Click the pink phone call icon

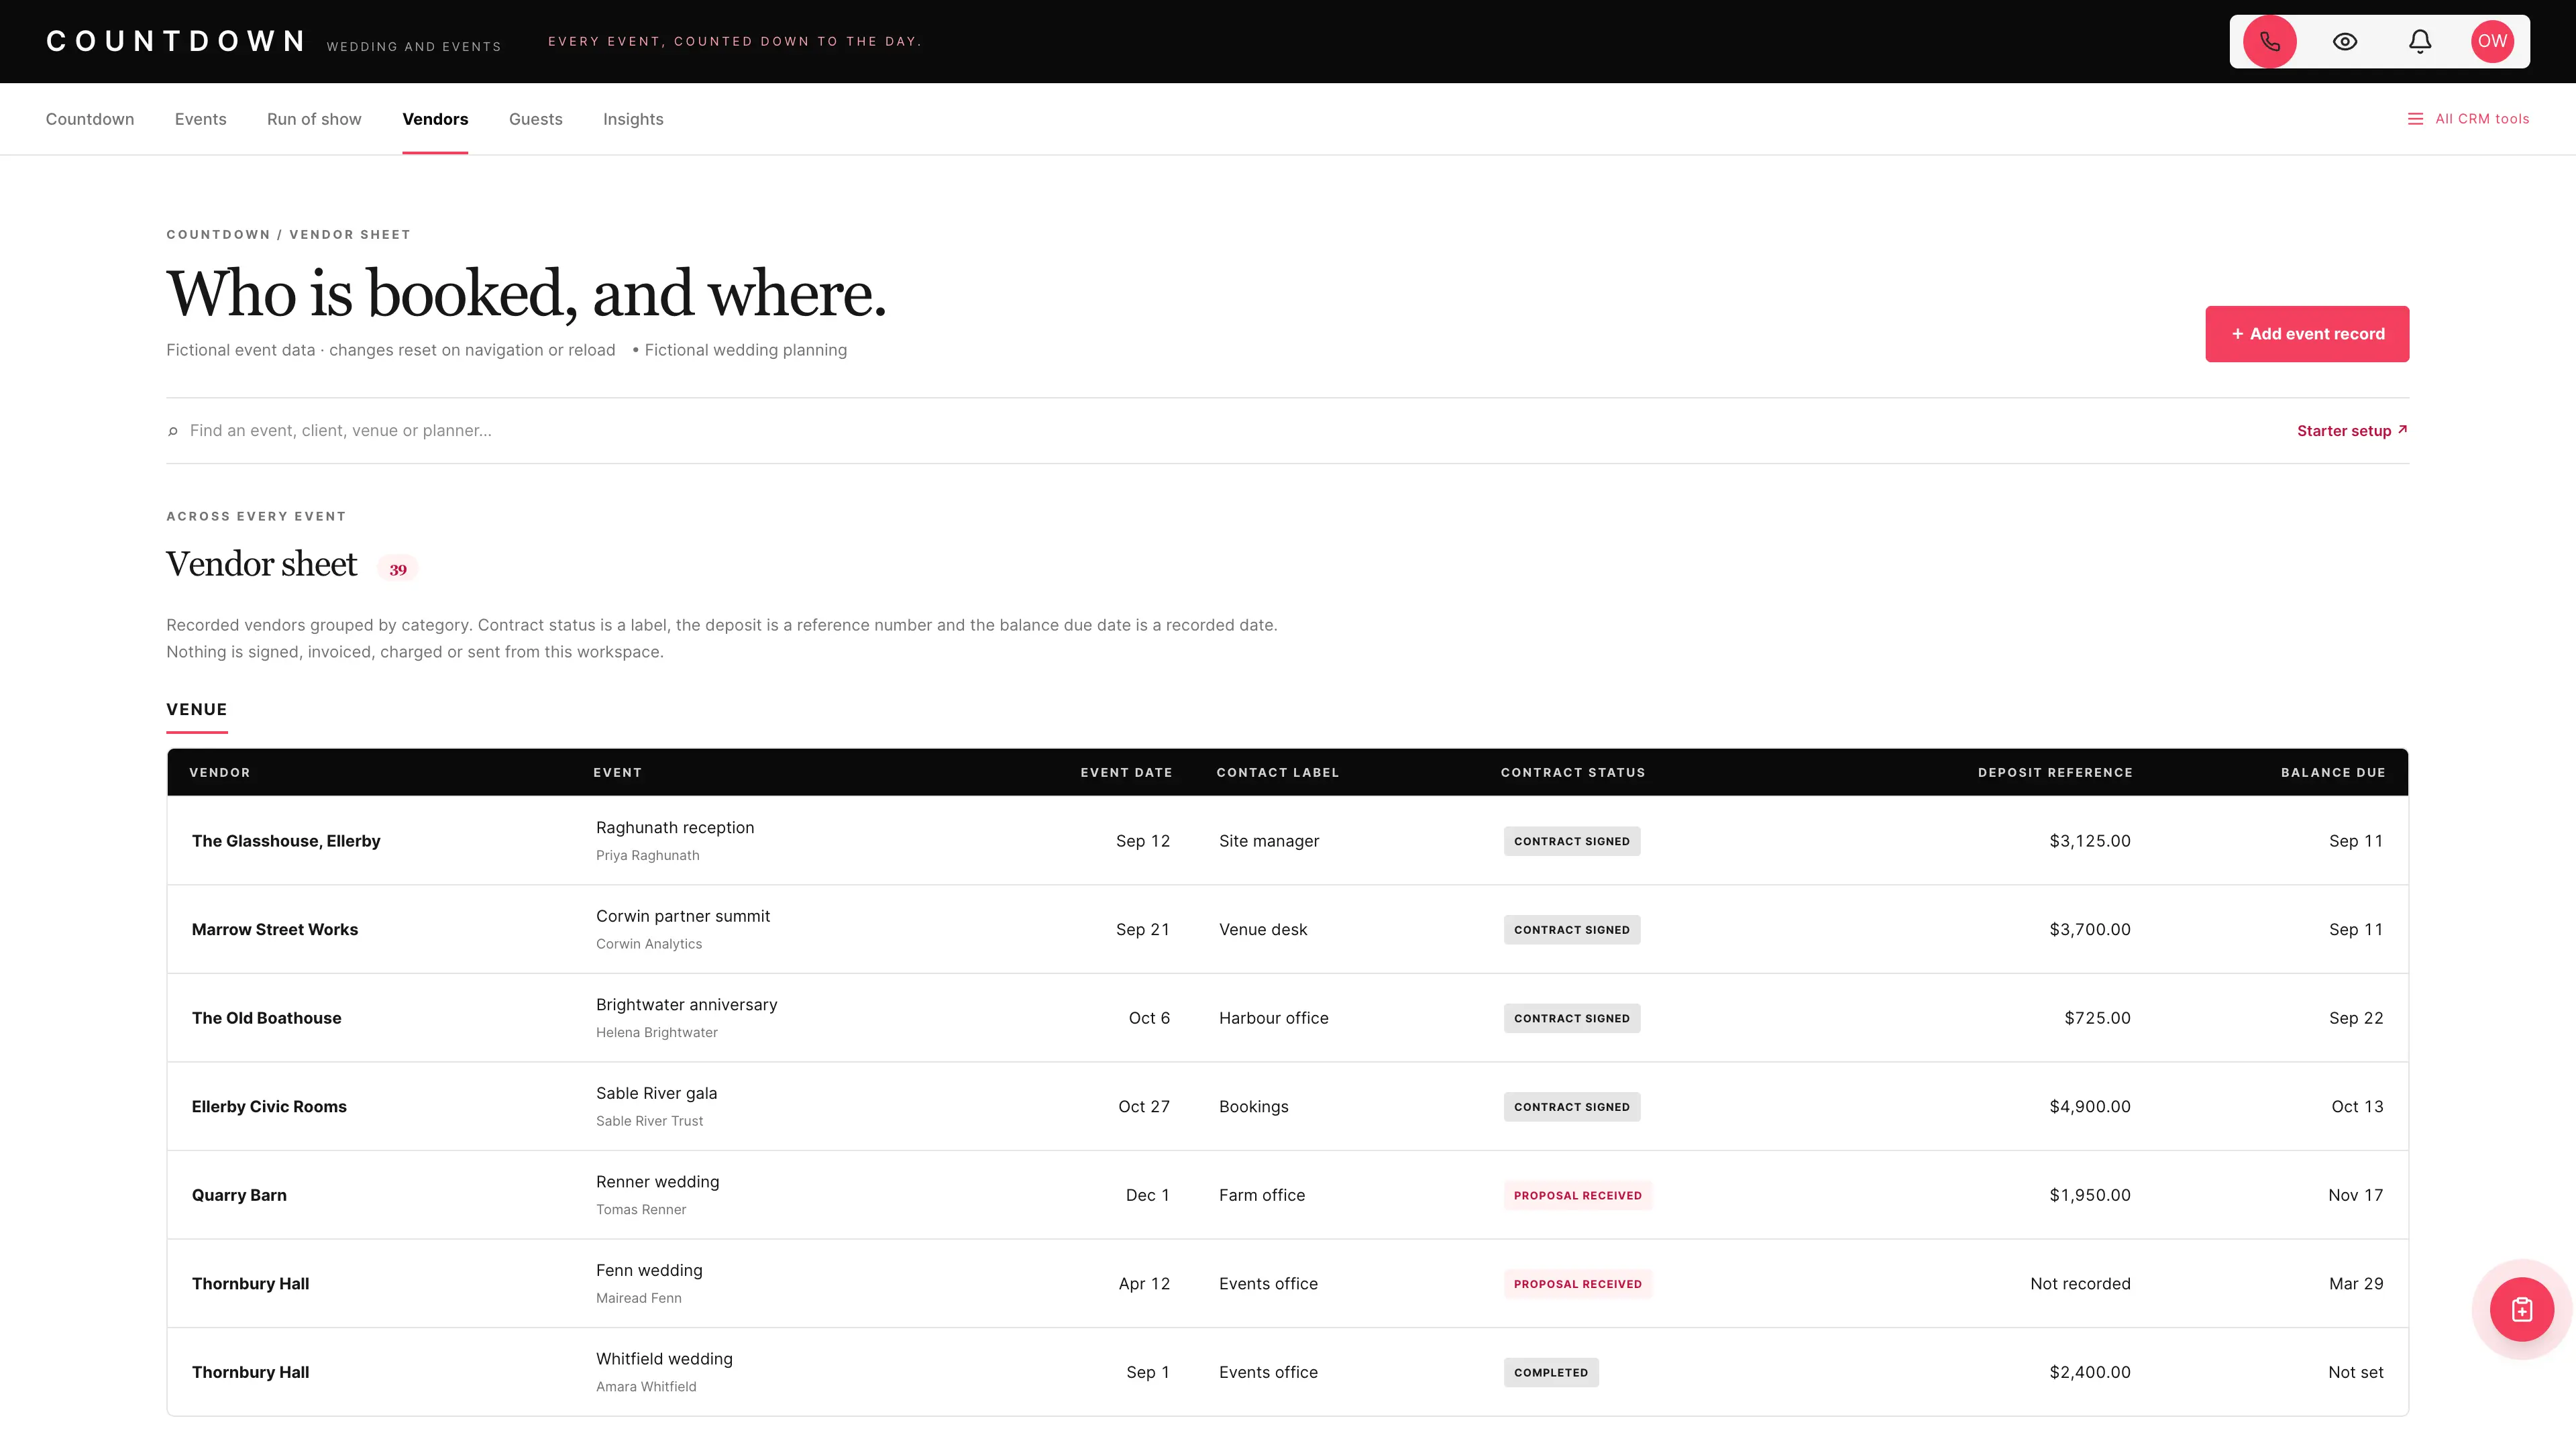tap(2269, 41)
